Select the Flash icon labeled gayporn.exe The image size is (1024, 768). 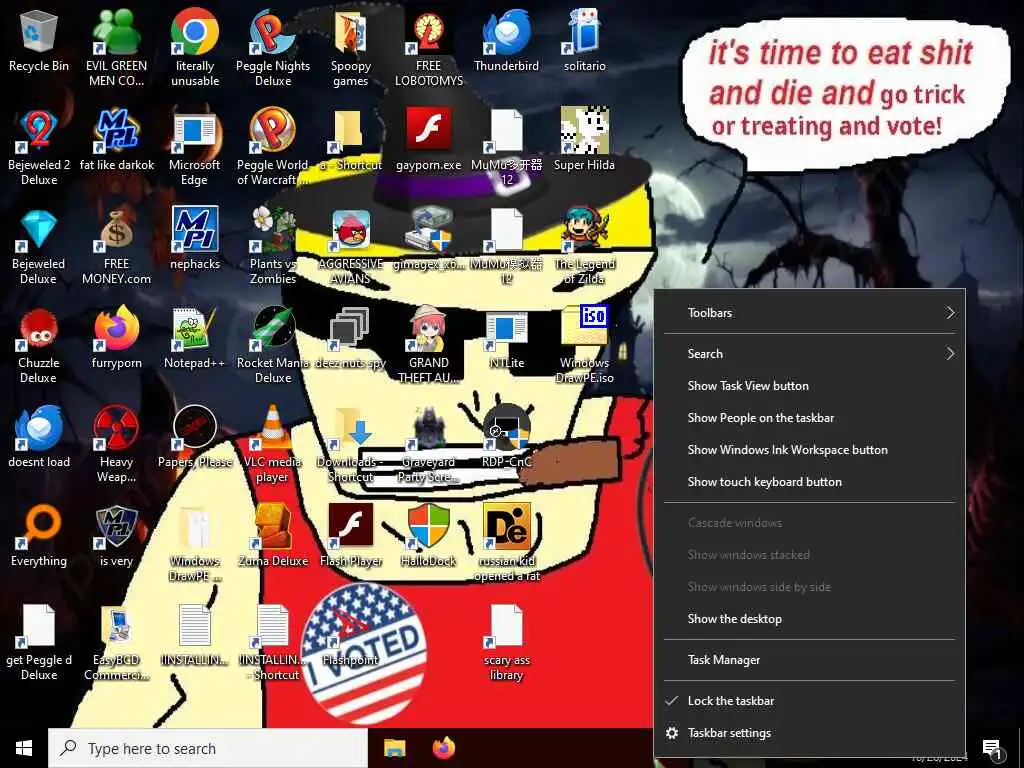point(428,129)
